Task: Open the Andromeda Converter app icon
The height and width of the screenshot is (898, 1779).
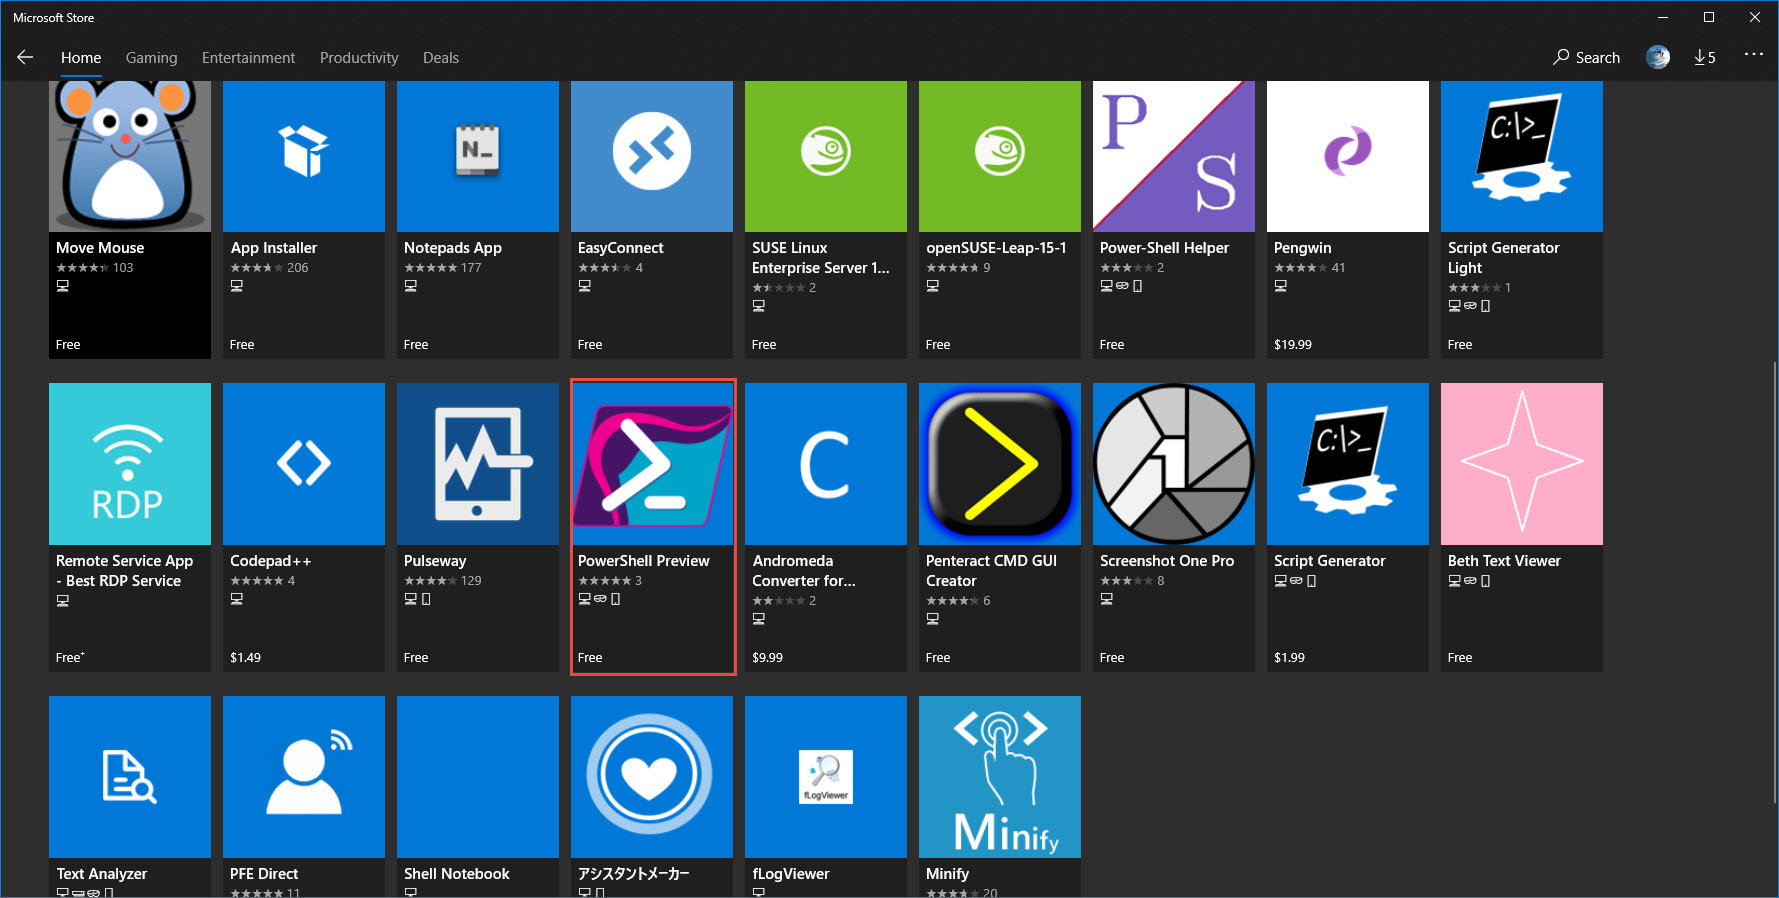Action: click(x=826, y=464)
